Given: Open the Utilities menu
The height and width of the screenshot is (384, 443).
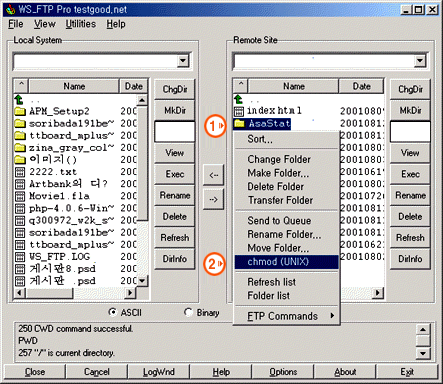Looking at the screenshot, I should pyautogui.click(x=80, y=24).
